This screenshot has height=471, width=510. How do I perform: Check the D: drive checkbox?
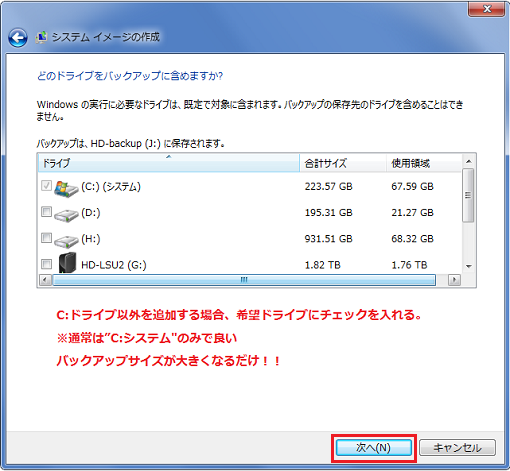(46, 212)
